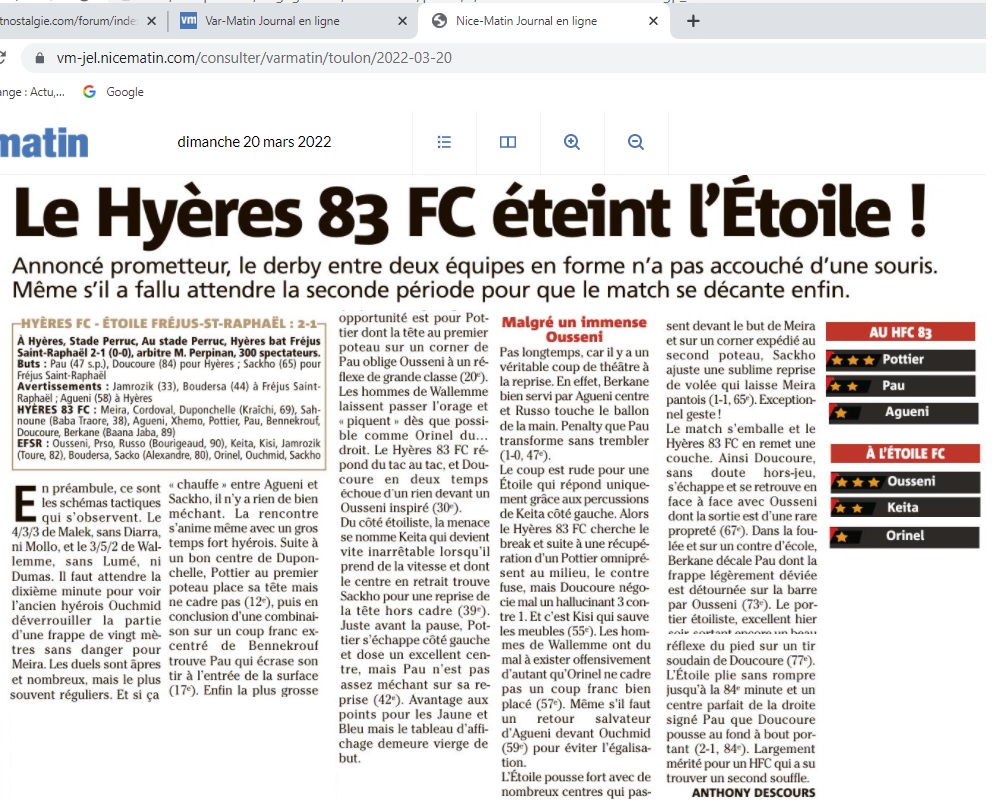
Task: Open the table of contents list icon
Action: pos(444,142)
